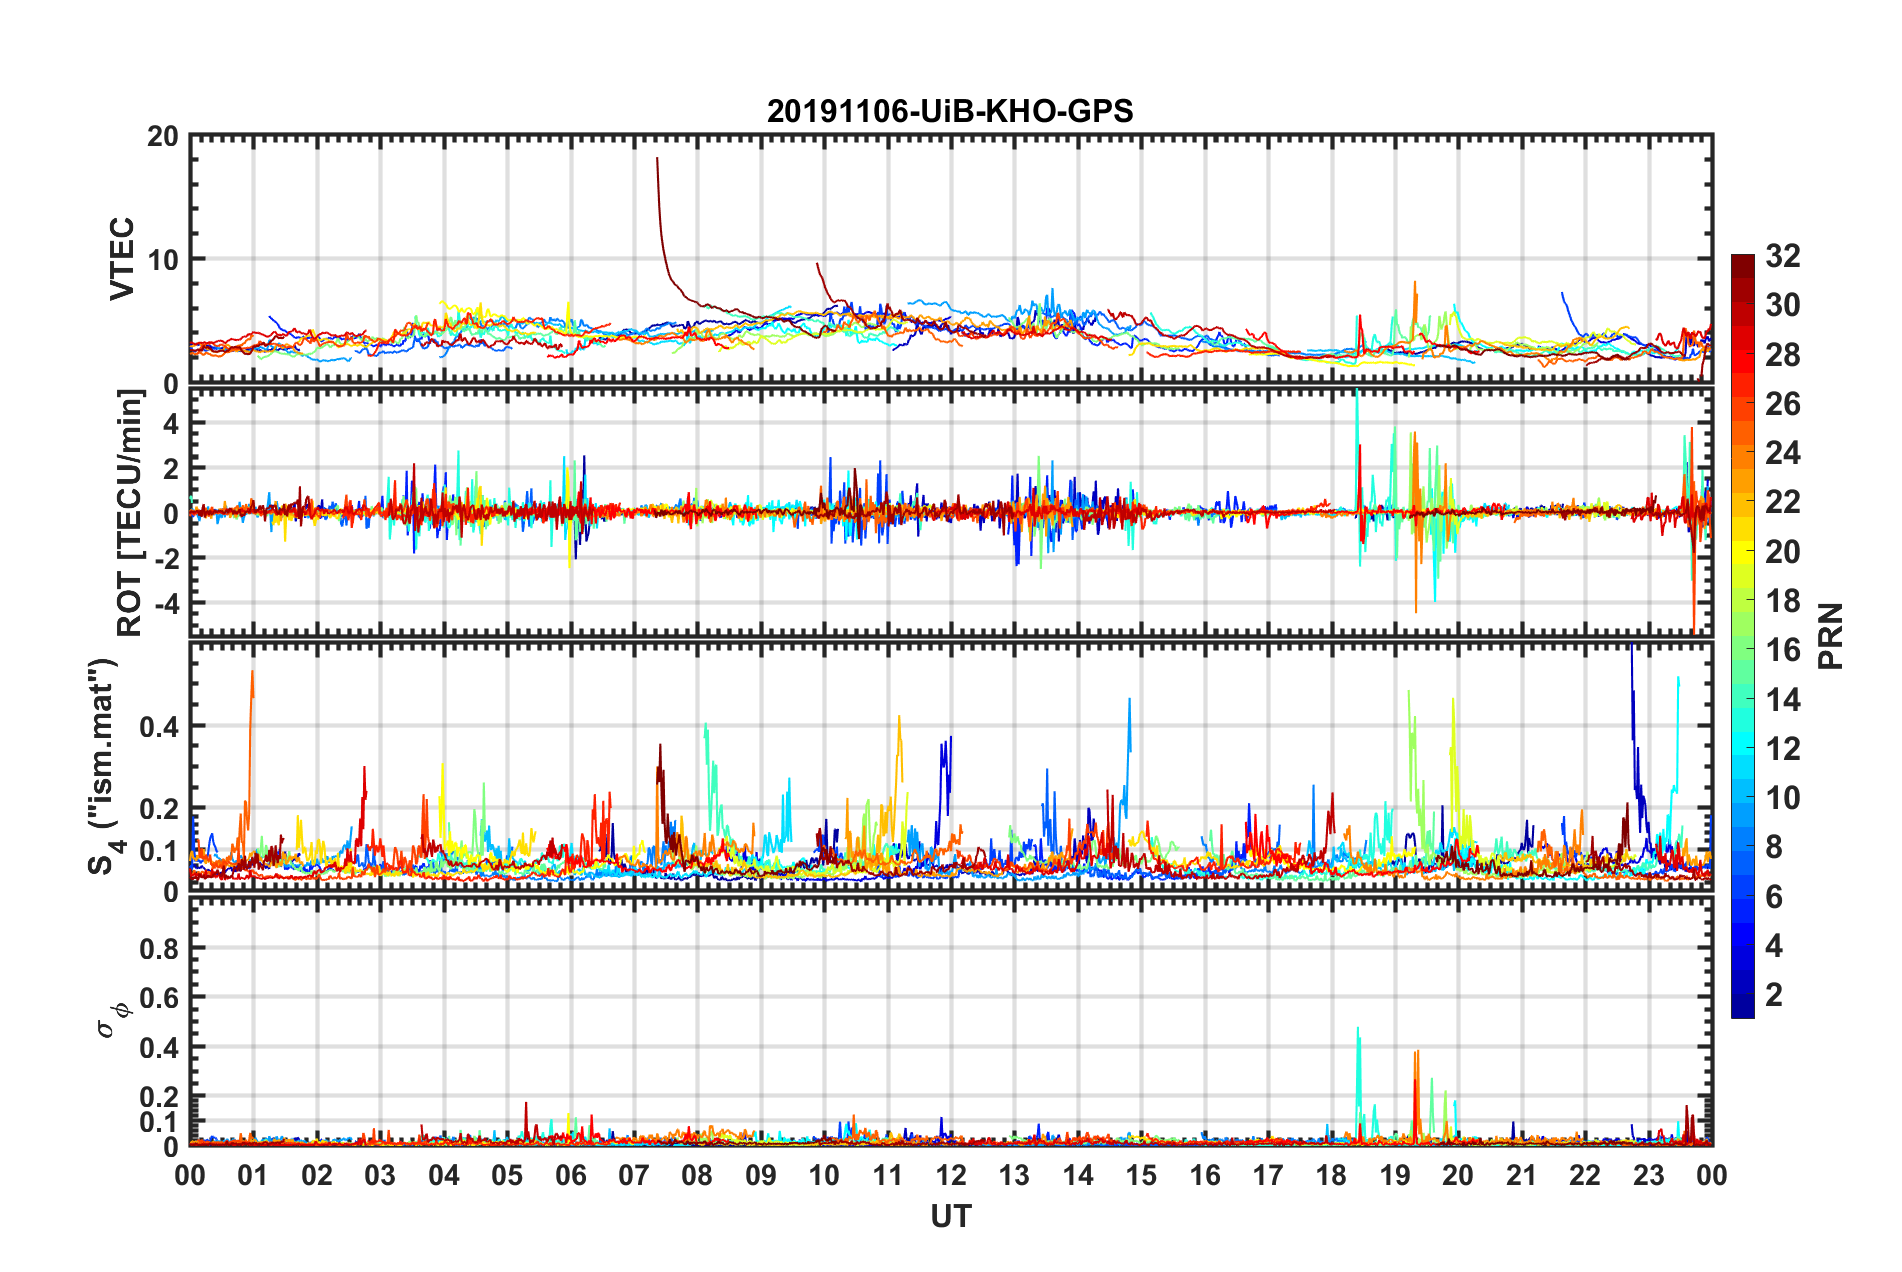This screenshot has height=1272, width=1902.
Task: Click colorbar tick label 10
Action: (1783, 798)
